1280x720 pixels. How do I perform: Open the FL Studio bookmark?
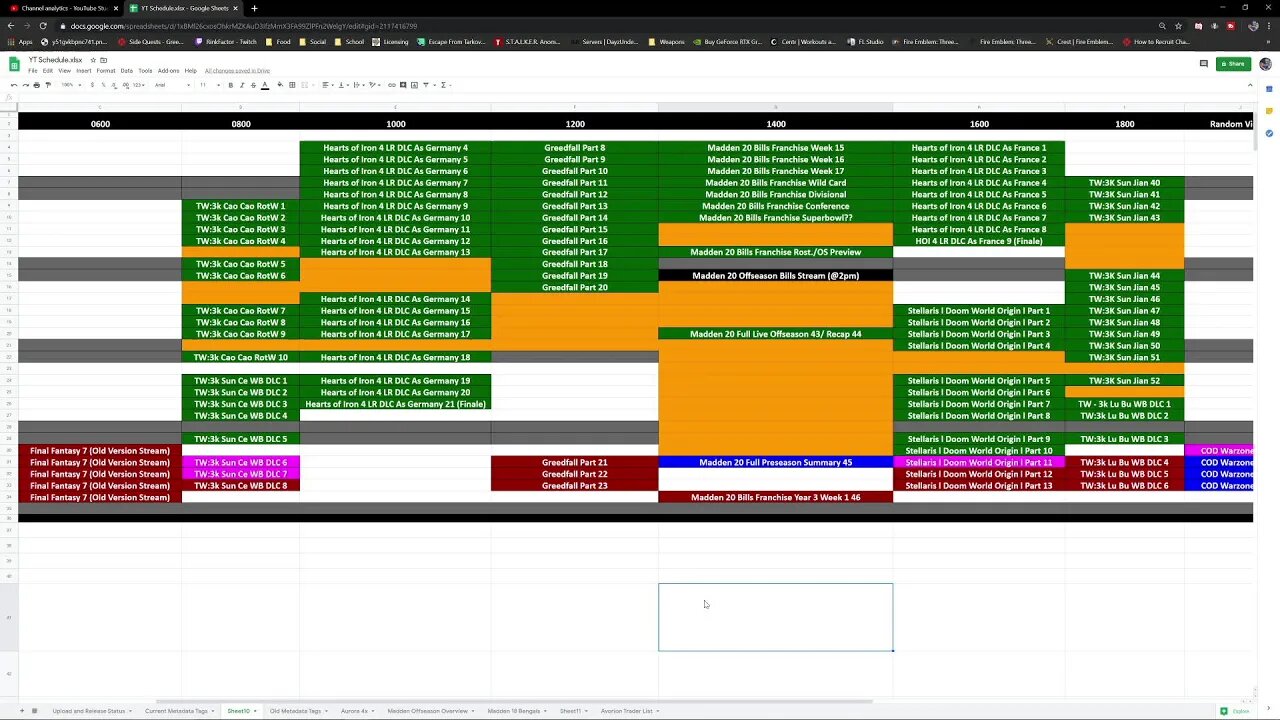point(864,42)
